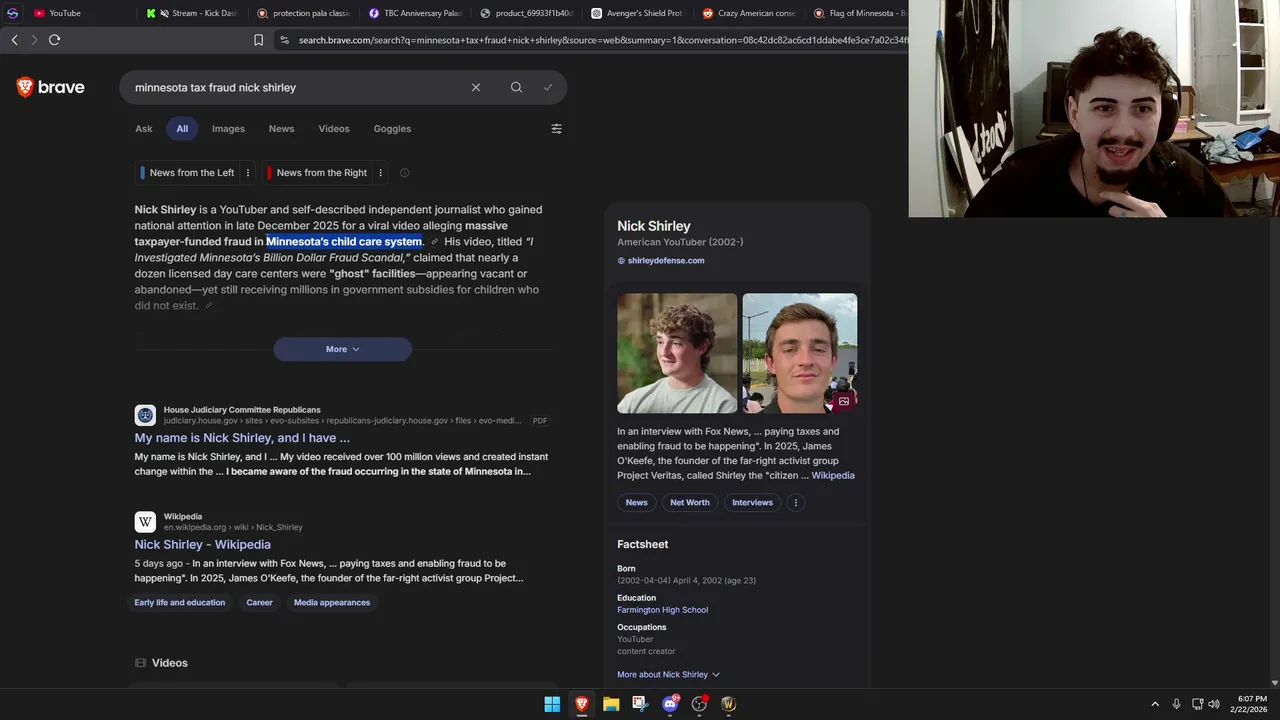Open Snipping Tool in taskbar
Screen dimensions: 1280x720
click(x=640, y=704)
